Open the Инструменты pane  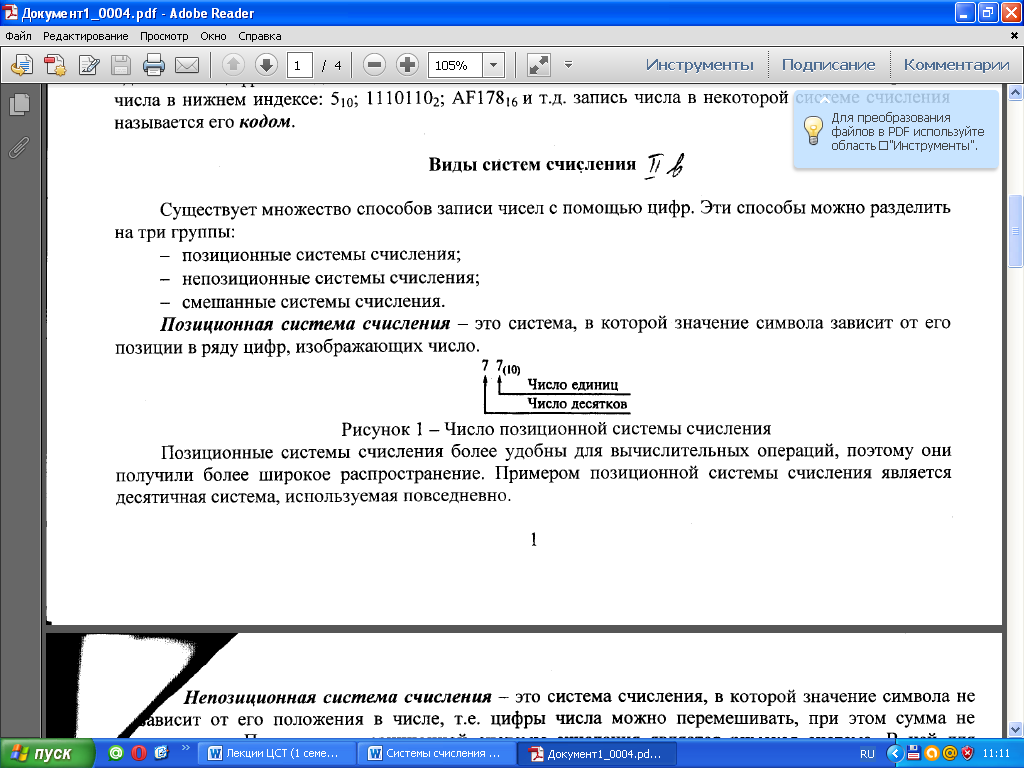(699, 65)
